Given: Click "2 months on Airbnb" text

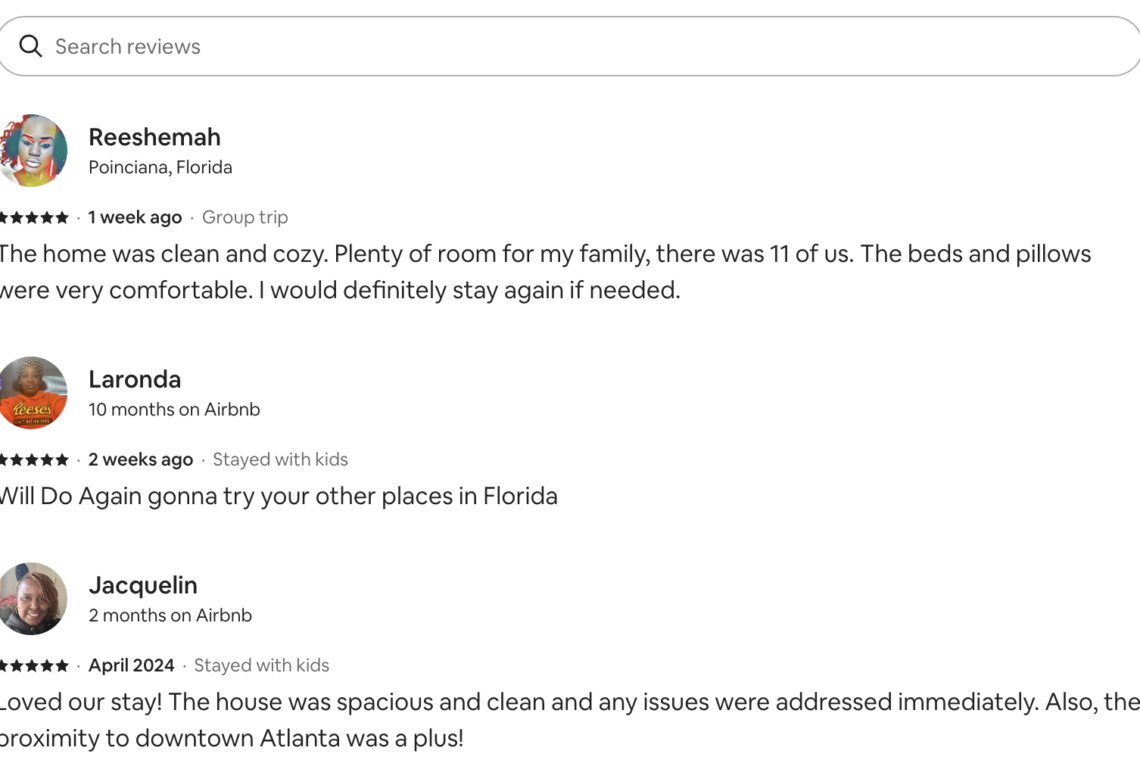Looking at the screenshot, I should click(170, 615).
